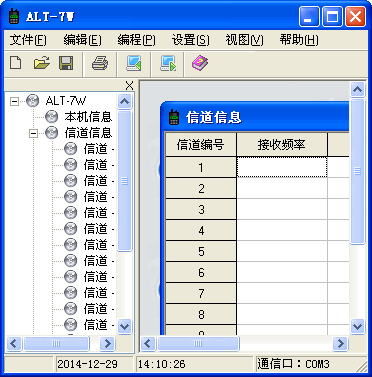The image size is (372, 377).
Task: Select channel row header 7
Action: coord(201,294)
